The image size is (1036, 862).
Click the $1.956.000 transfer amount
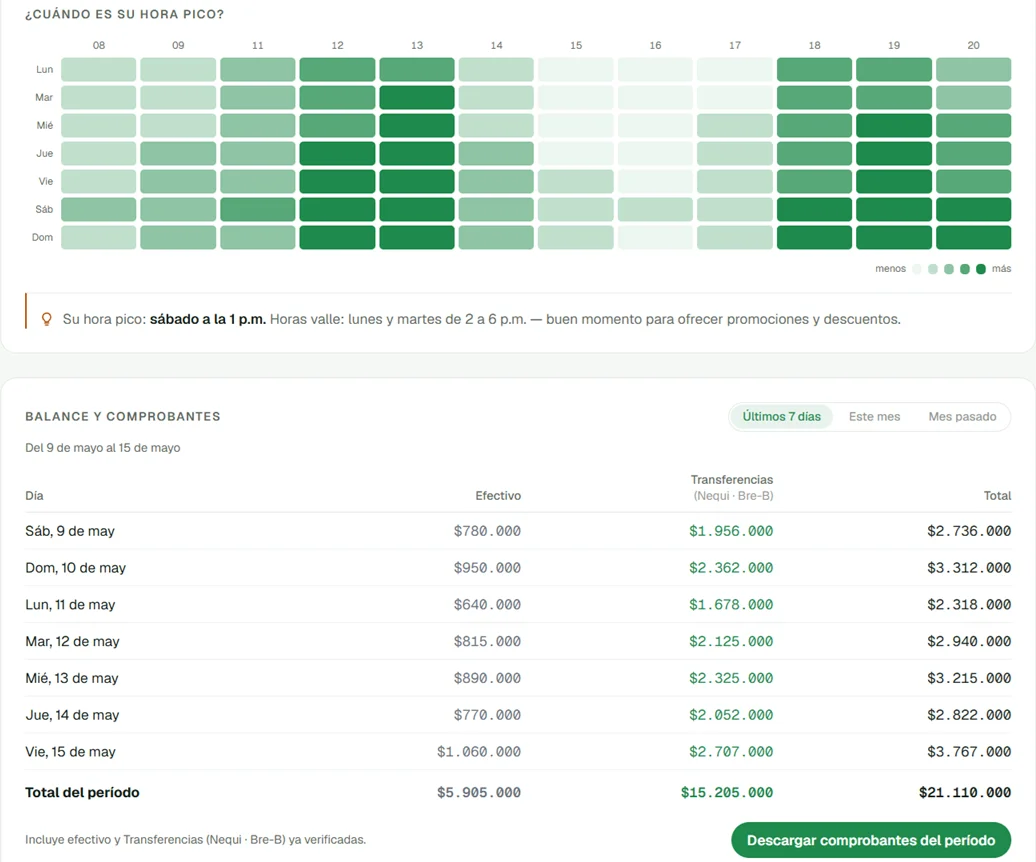[x=731, y=531]
